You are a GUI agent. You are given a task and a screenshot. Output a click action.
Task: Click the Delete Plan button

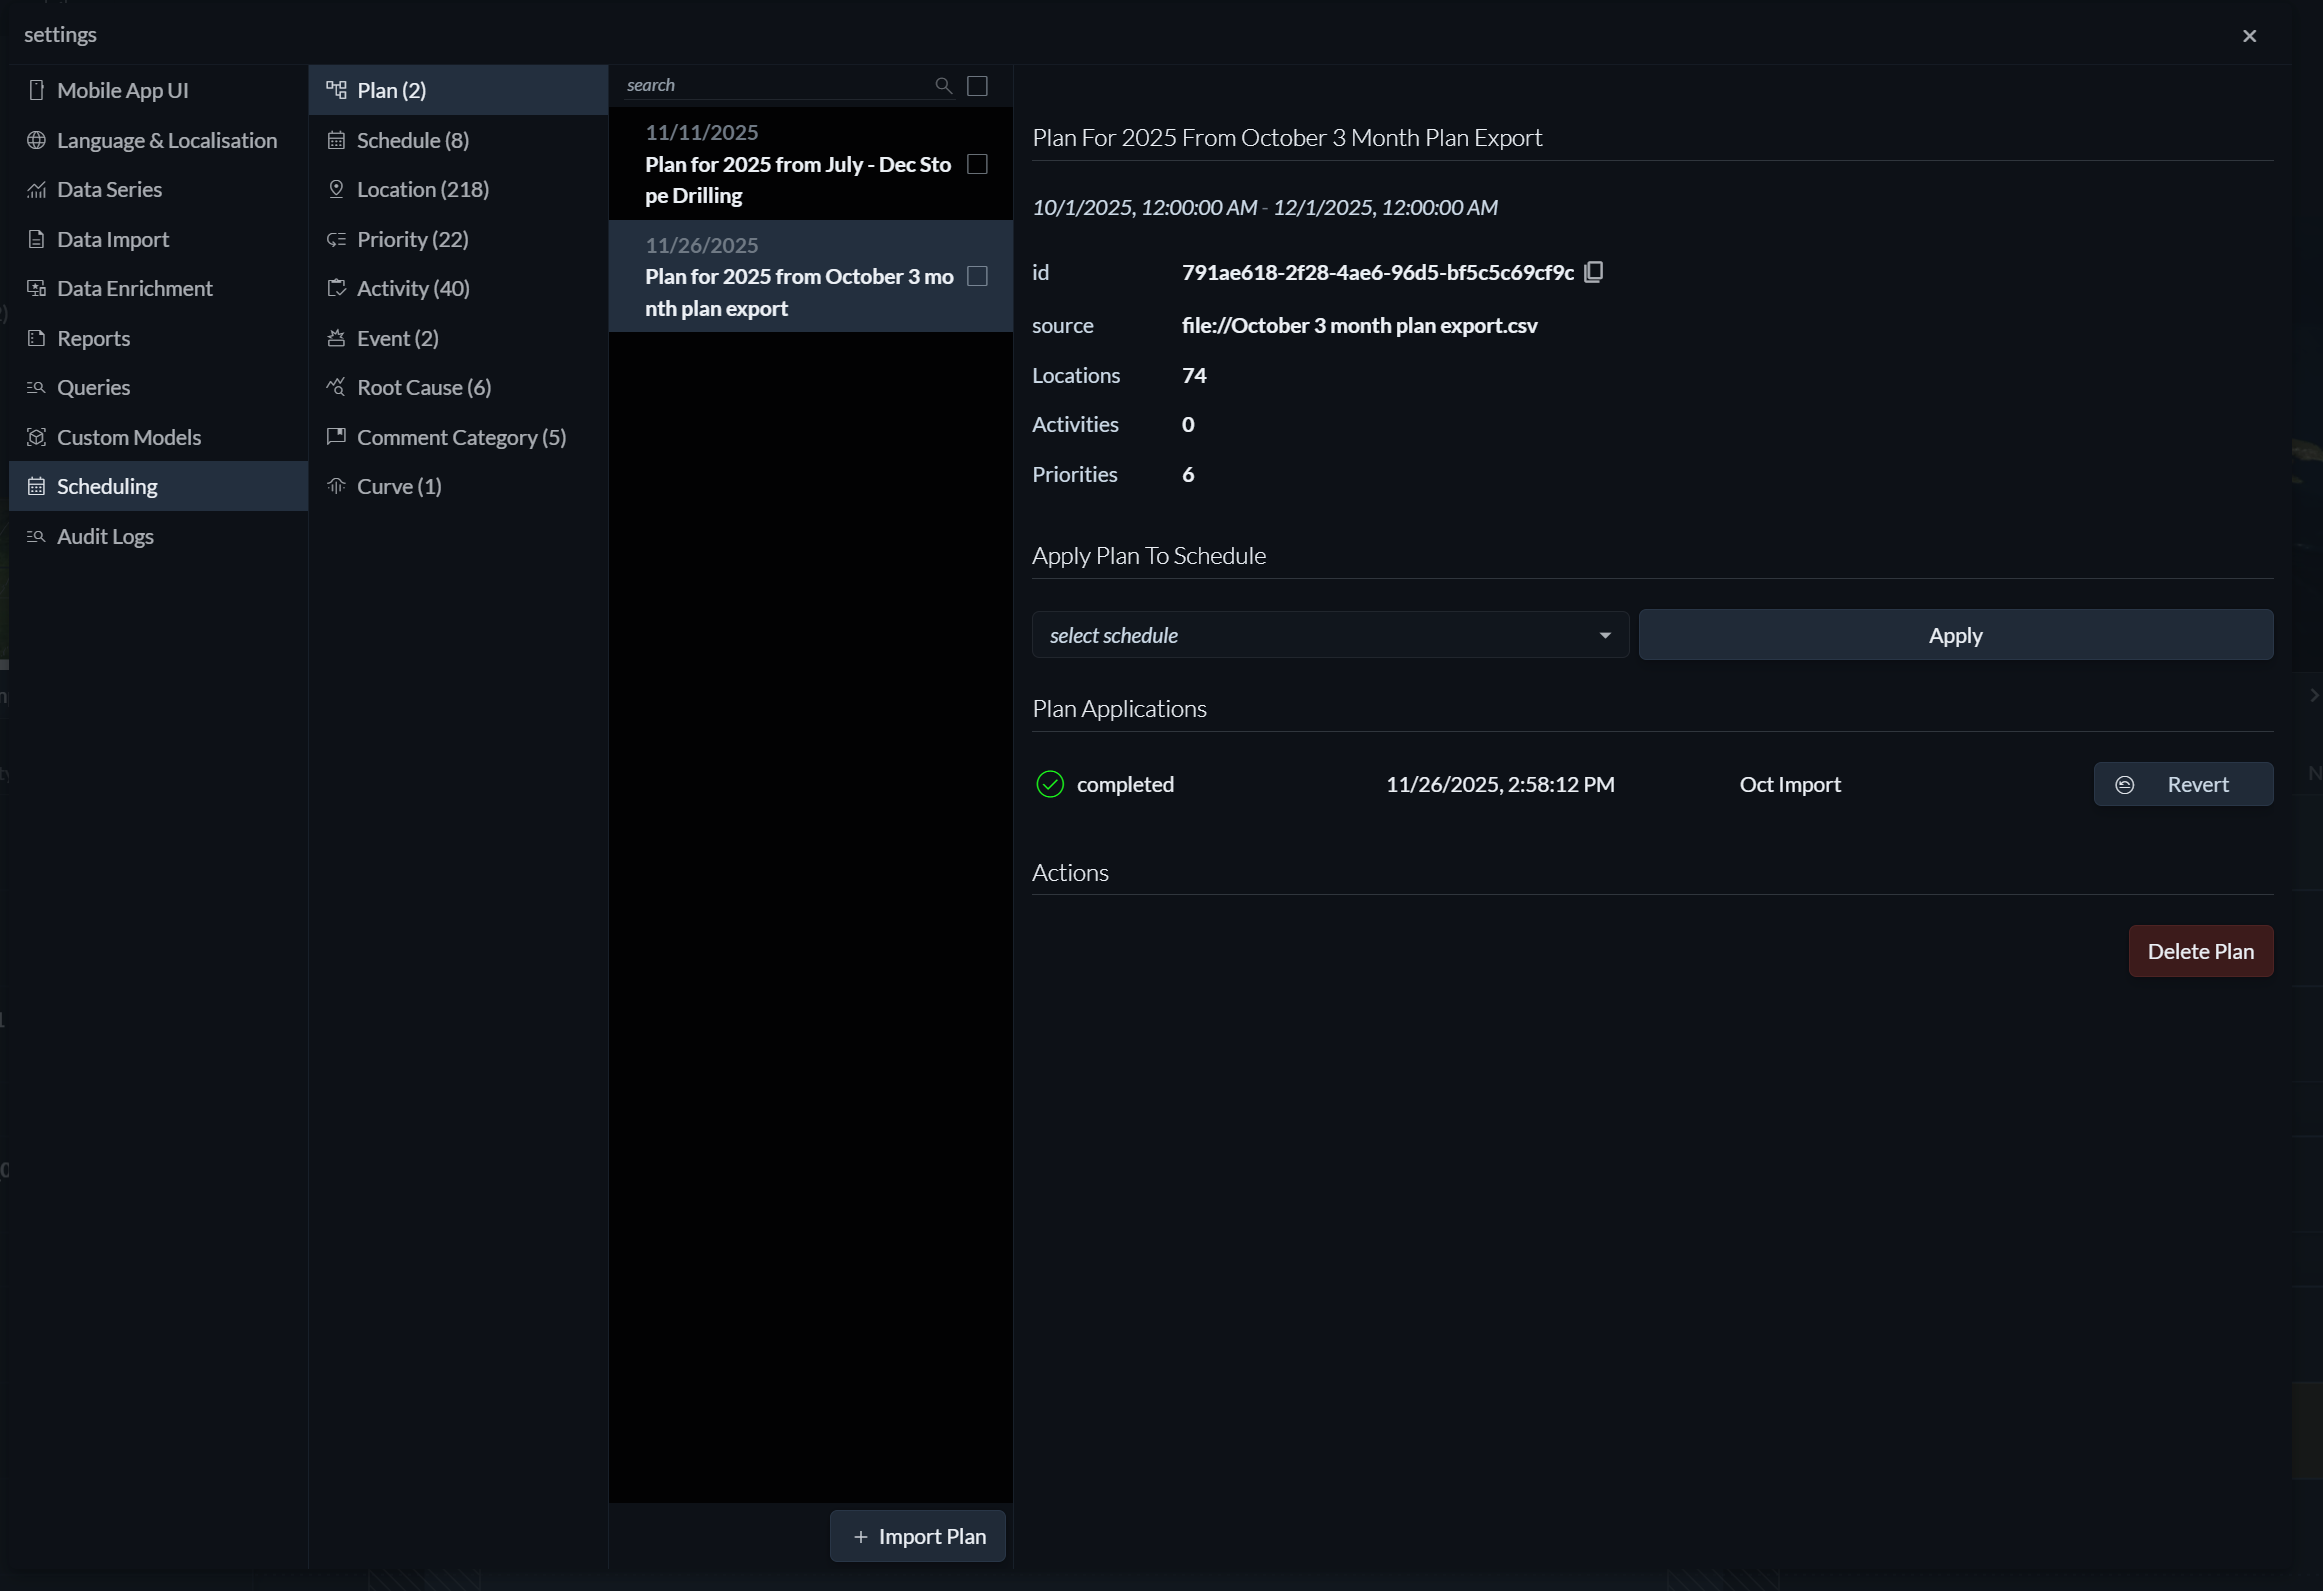pos(2200,951)
